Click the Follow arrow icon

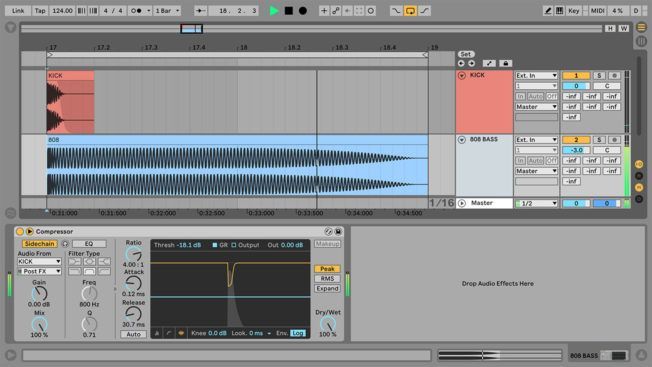coord(200,11)
